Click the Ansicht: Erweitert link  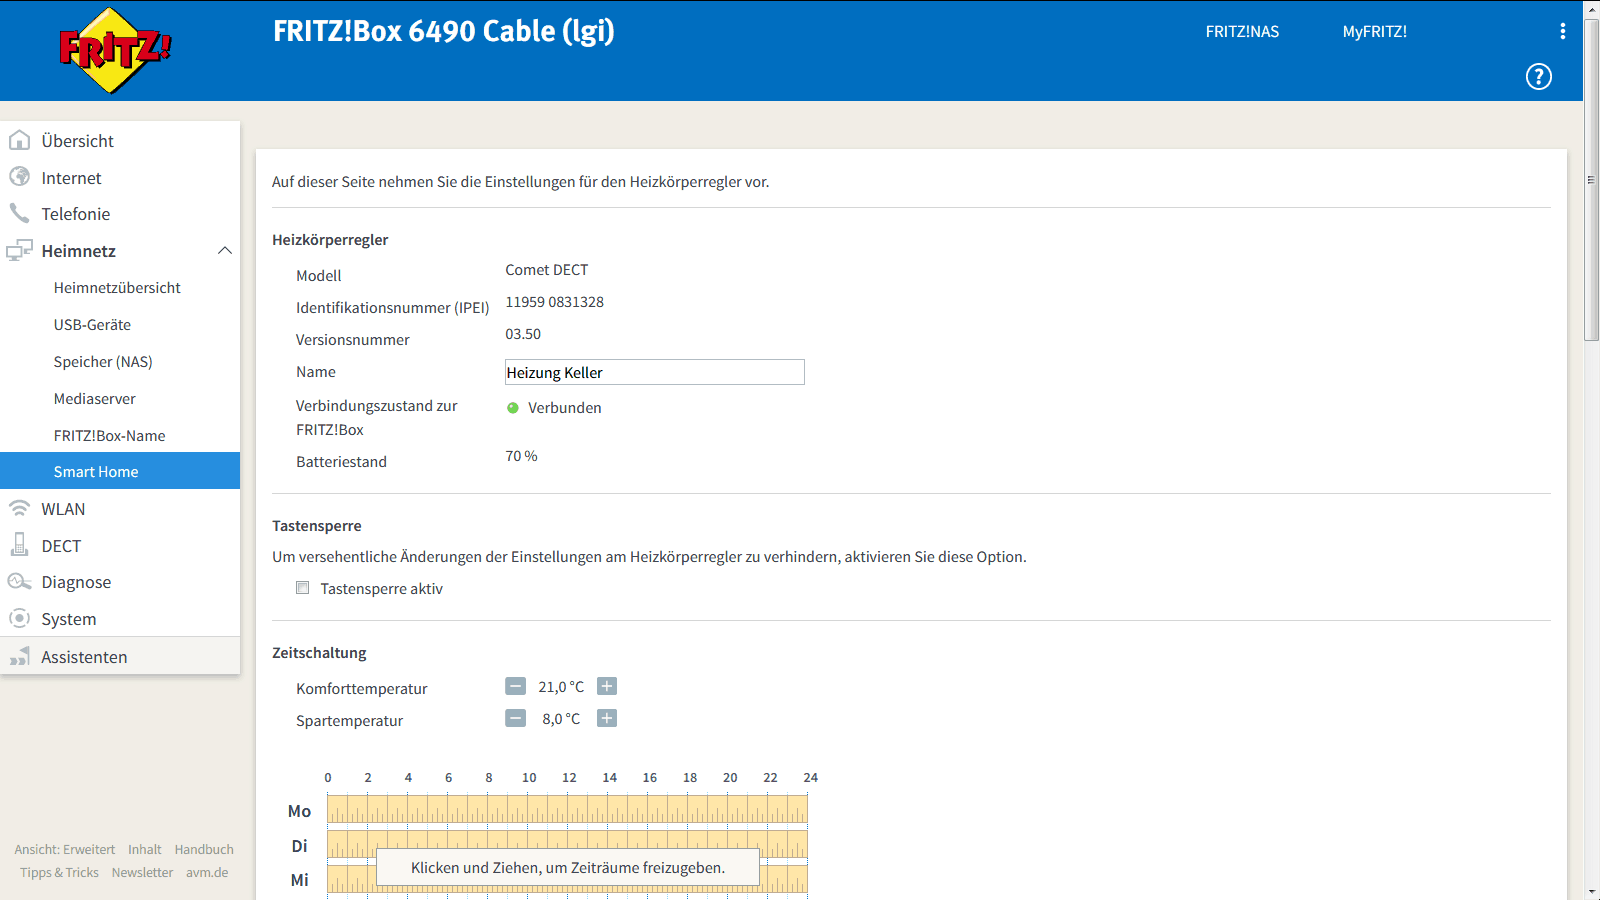click(65, 849)
